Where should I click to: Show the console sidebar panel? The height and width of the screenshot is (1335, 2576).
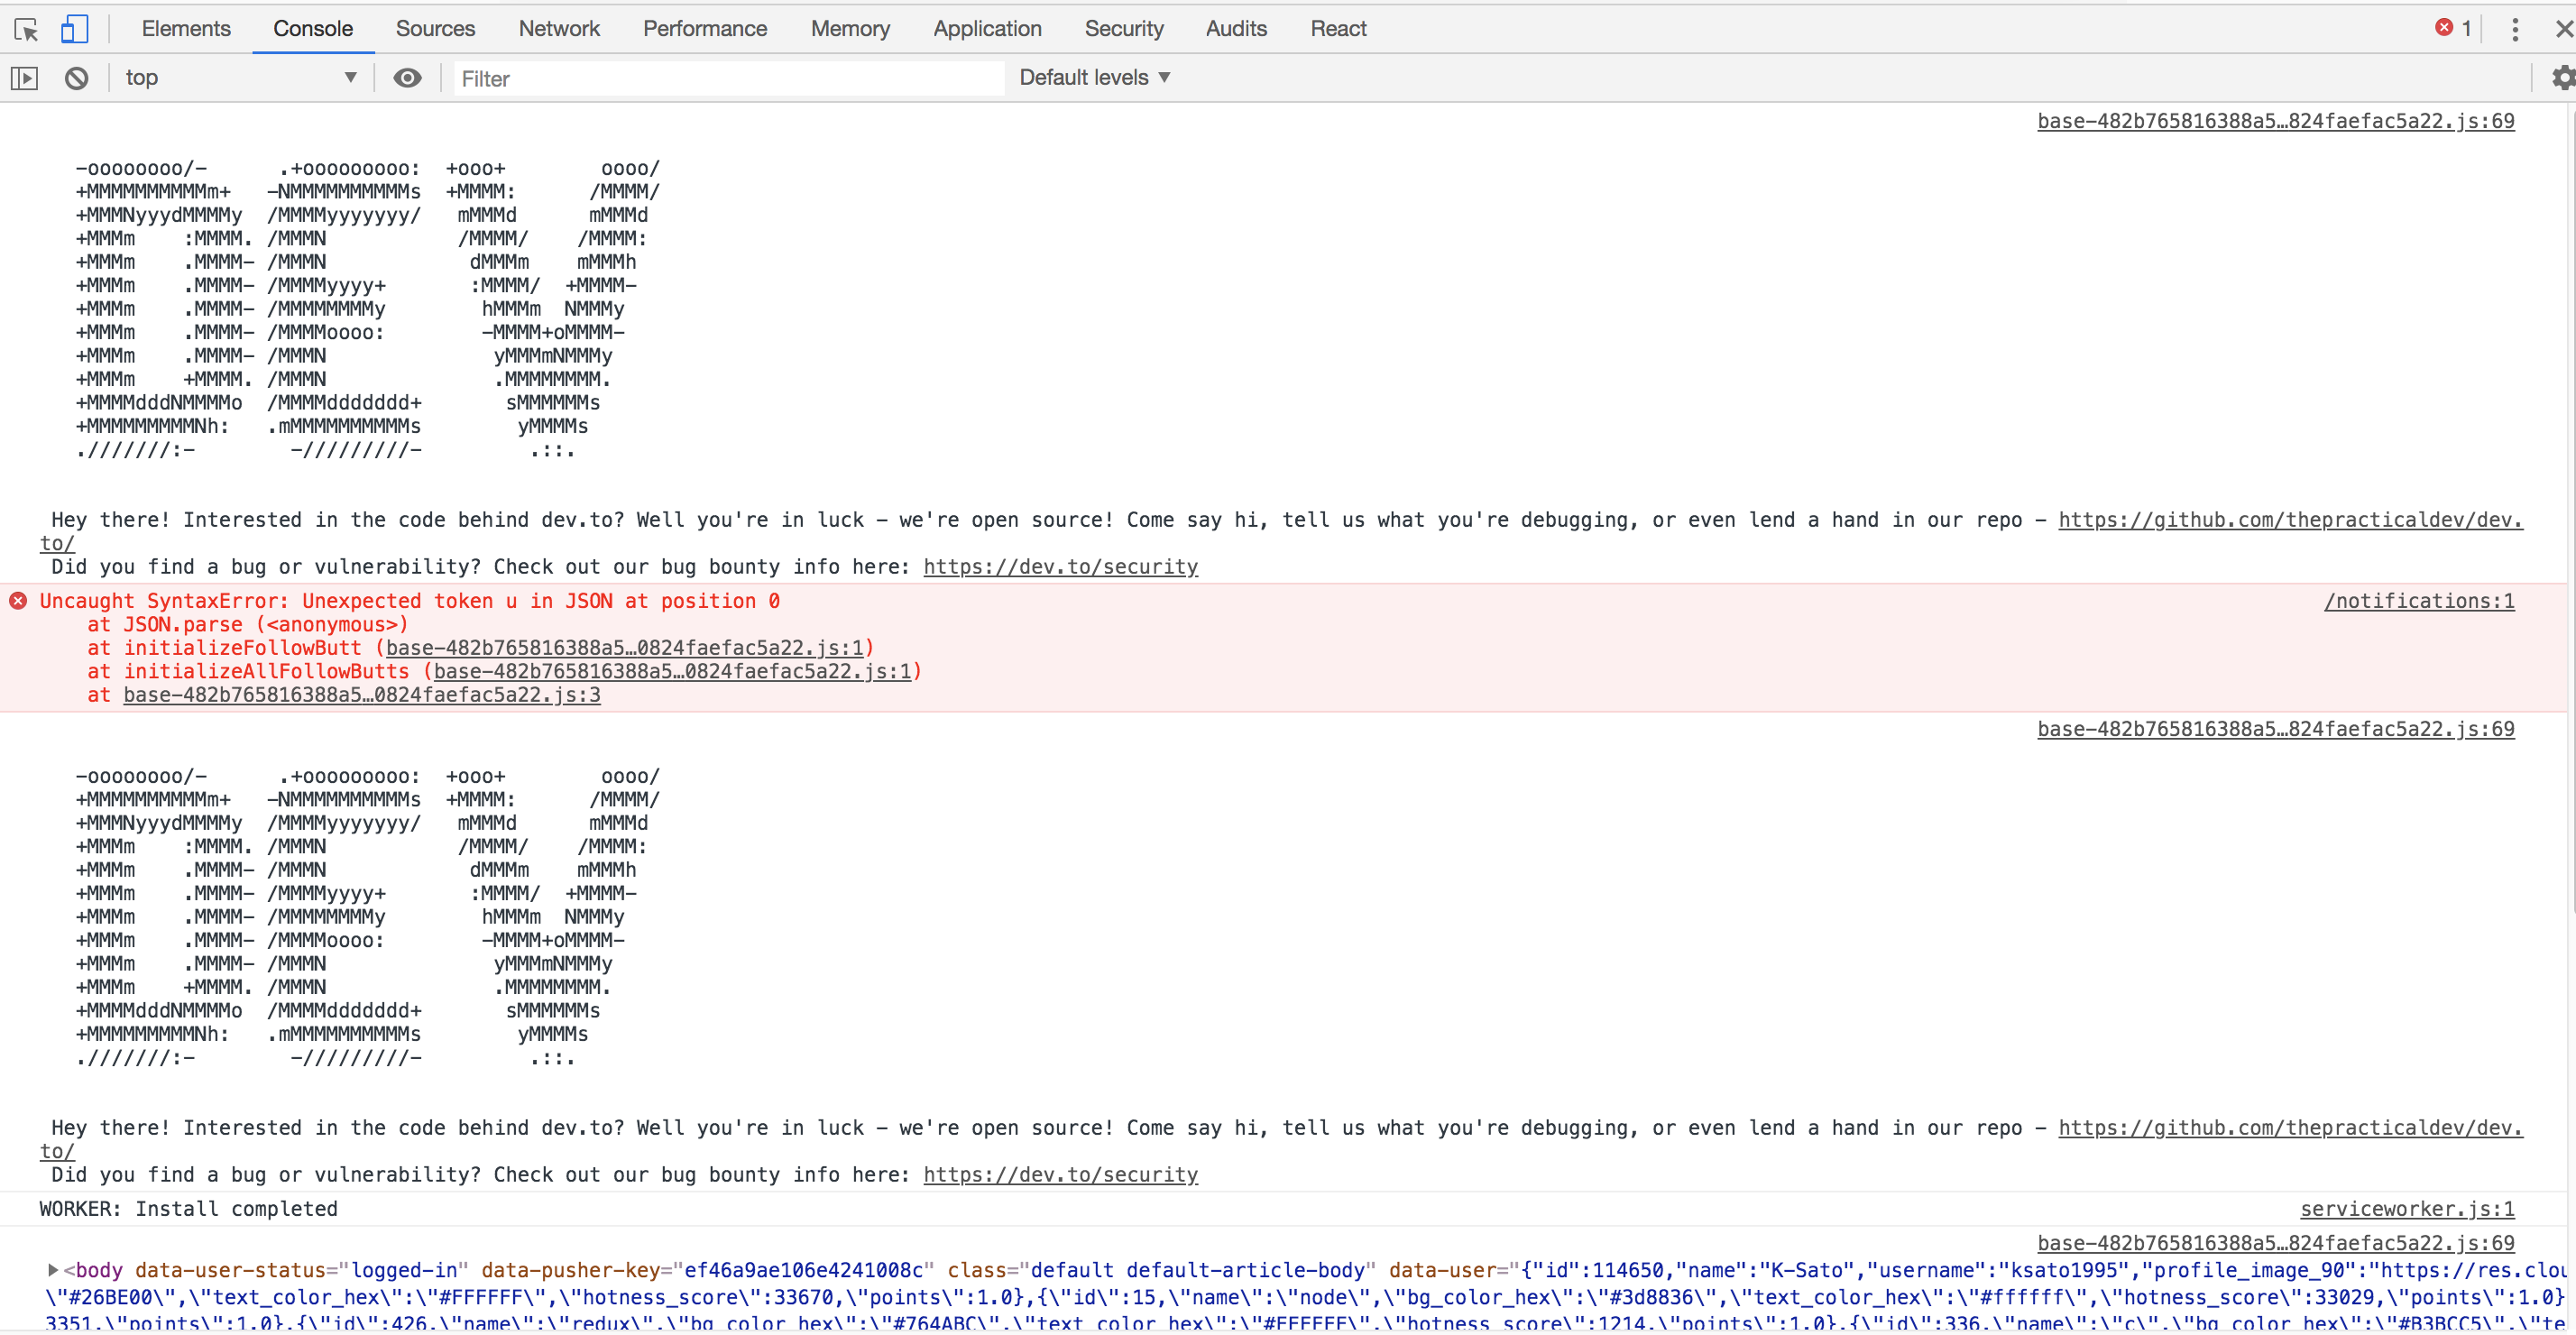tap(24, 78)
